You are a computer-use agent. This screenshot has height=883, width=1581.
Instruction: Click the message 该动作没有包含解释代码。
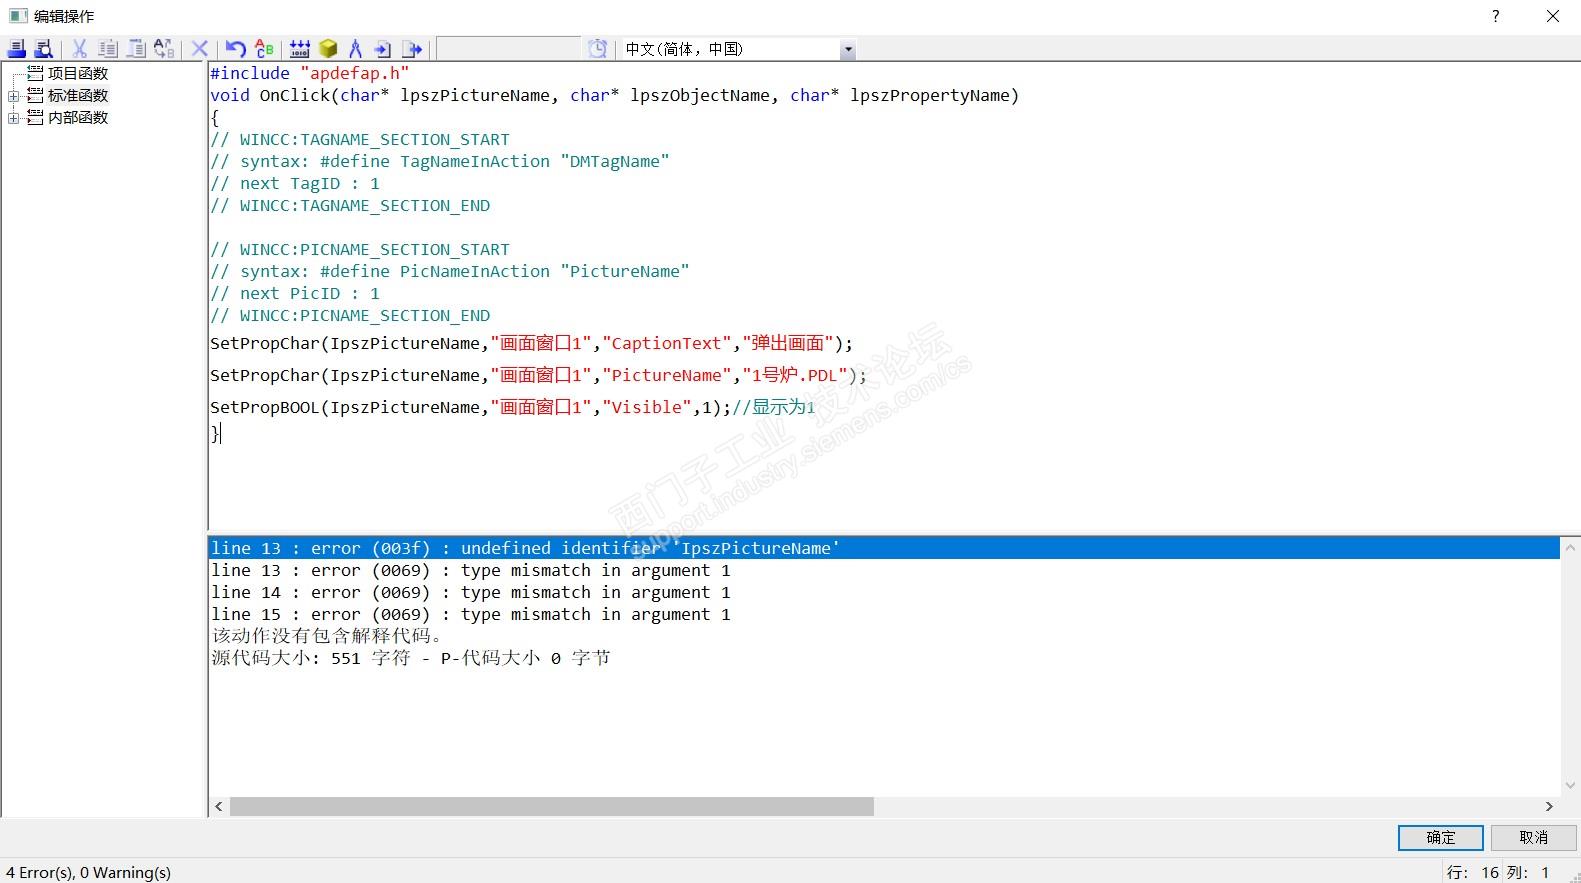(x=327, y=636)
